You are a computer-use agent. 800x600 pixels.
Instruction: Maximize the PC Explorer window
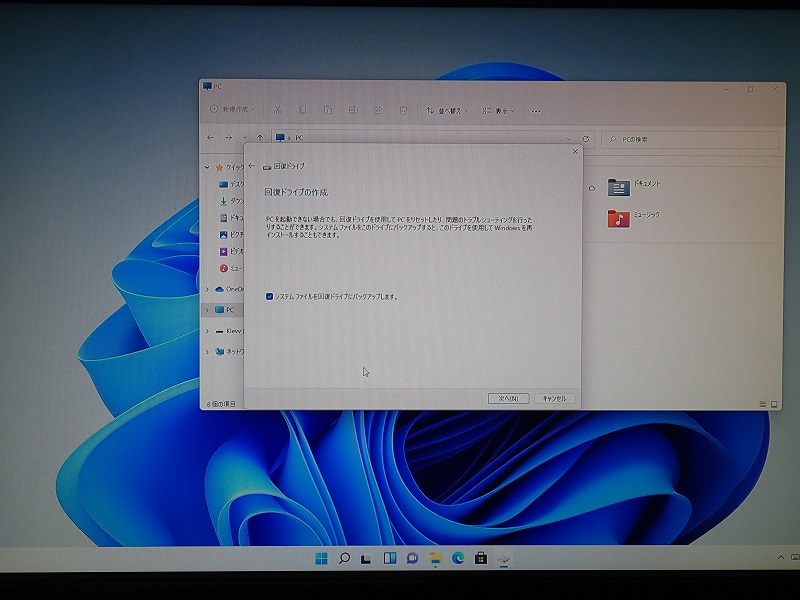(x=750, y=89)
